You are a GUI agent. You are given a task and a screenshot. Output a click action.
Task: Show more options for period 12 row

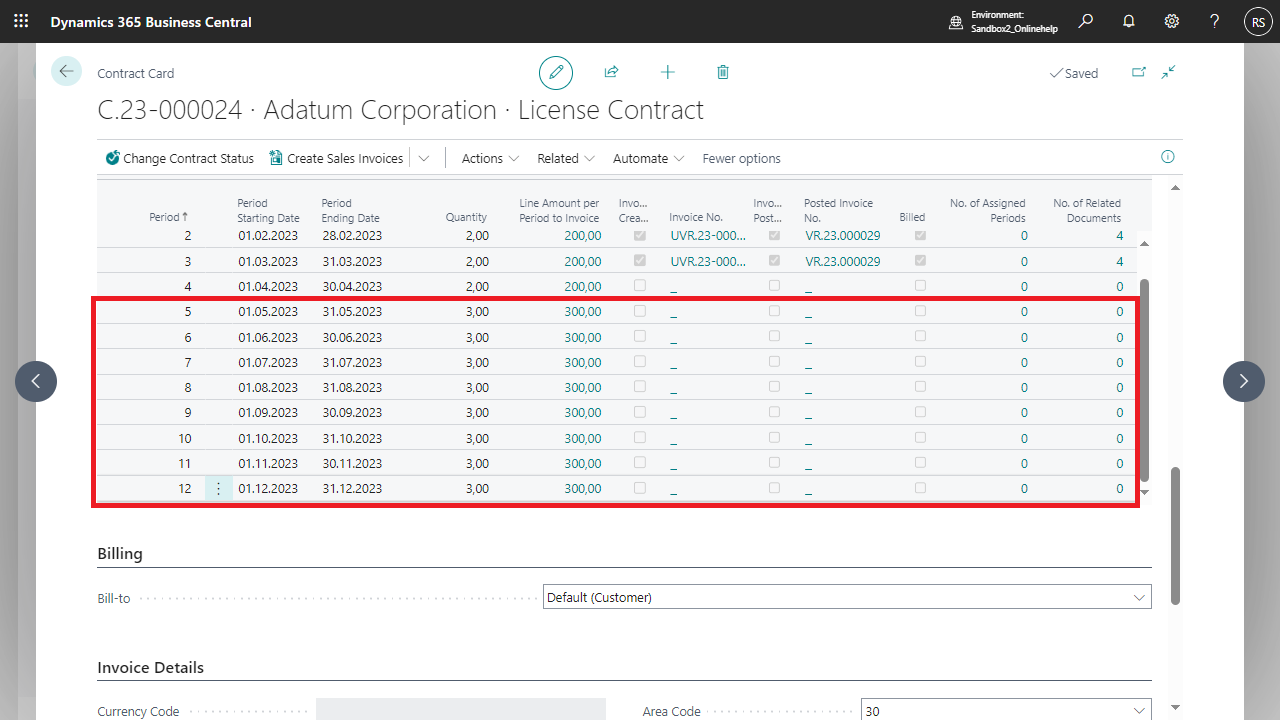[x=218, y=489]
